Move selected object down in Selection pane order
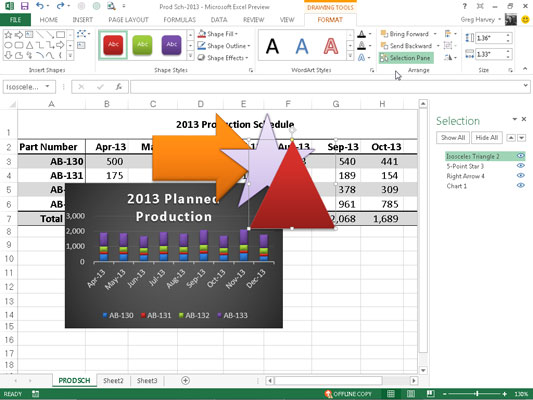Screen dimensions: 533x400 tap(522, 138)
